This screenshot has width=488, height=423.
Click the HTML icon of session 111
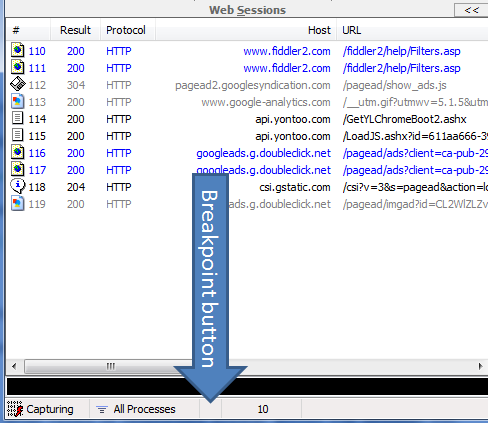(x=18, y=68)
